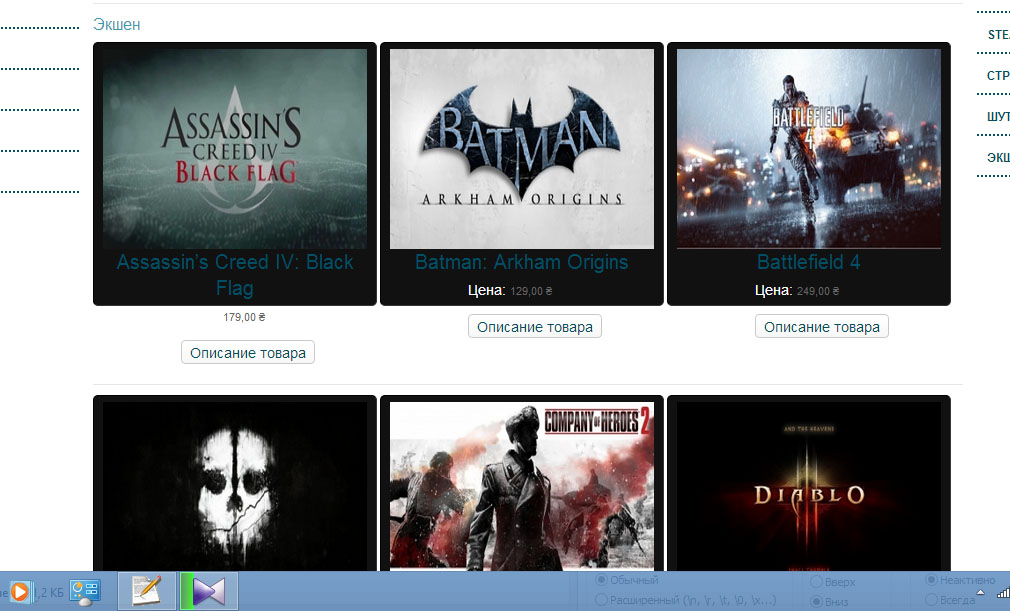This screenshot has width=1010, height=611.
Task: Open the СТР... category in right sidebar
Action: pos(998,76)
